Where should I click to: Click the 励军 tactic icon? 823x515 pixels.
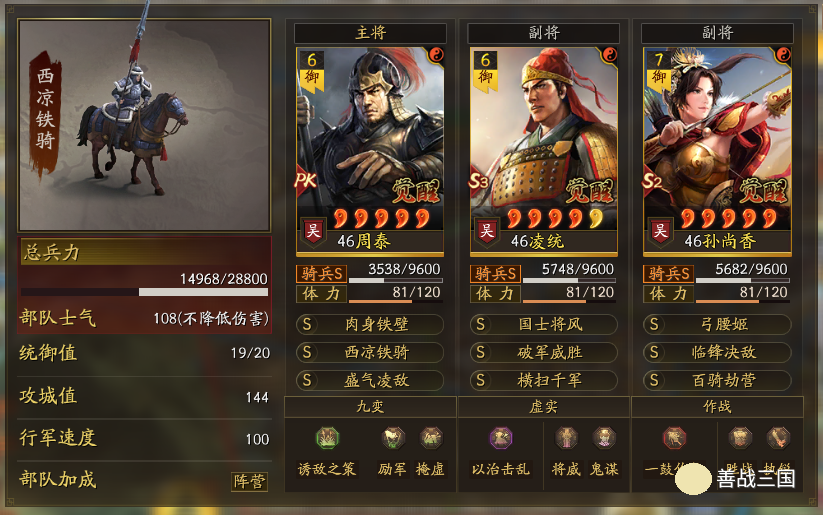393,438
